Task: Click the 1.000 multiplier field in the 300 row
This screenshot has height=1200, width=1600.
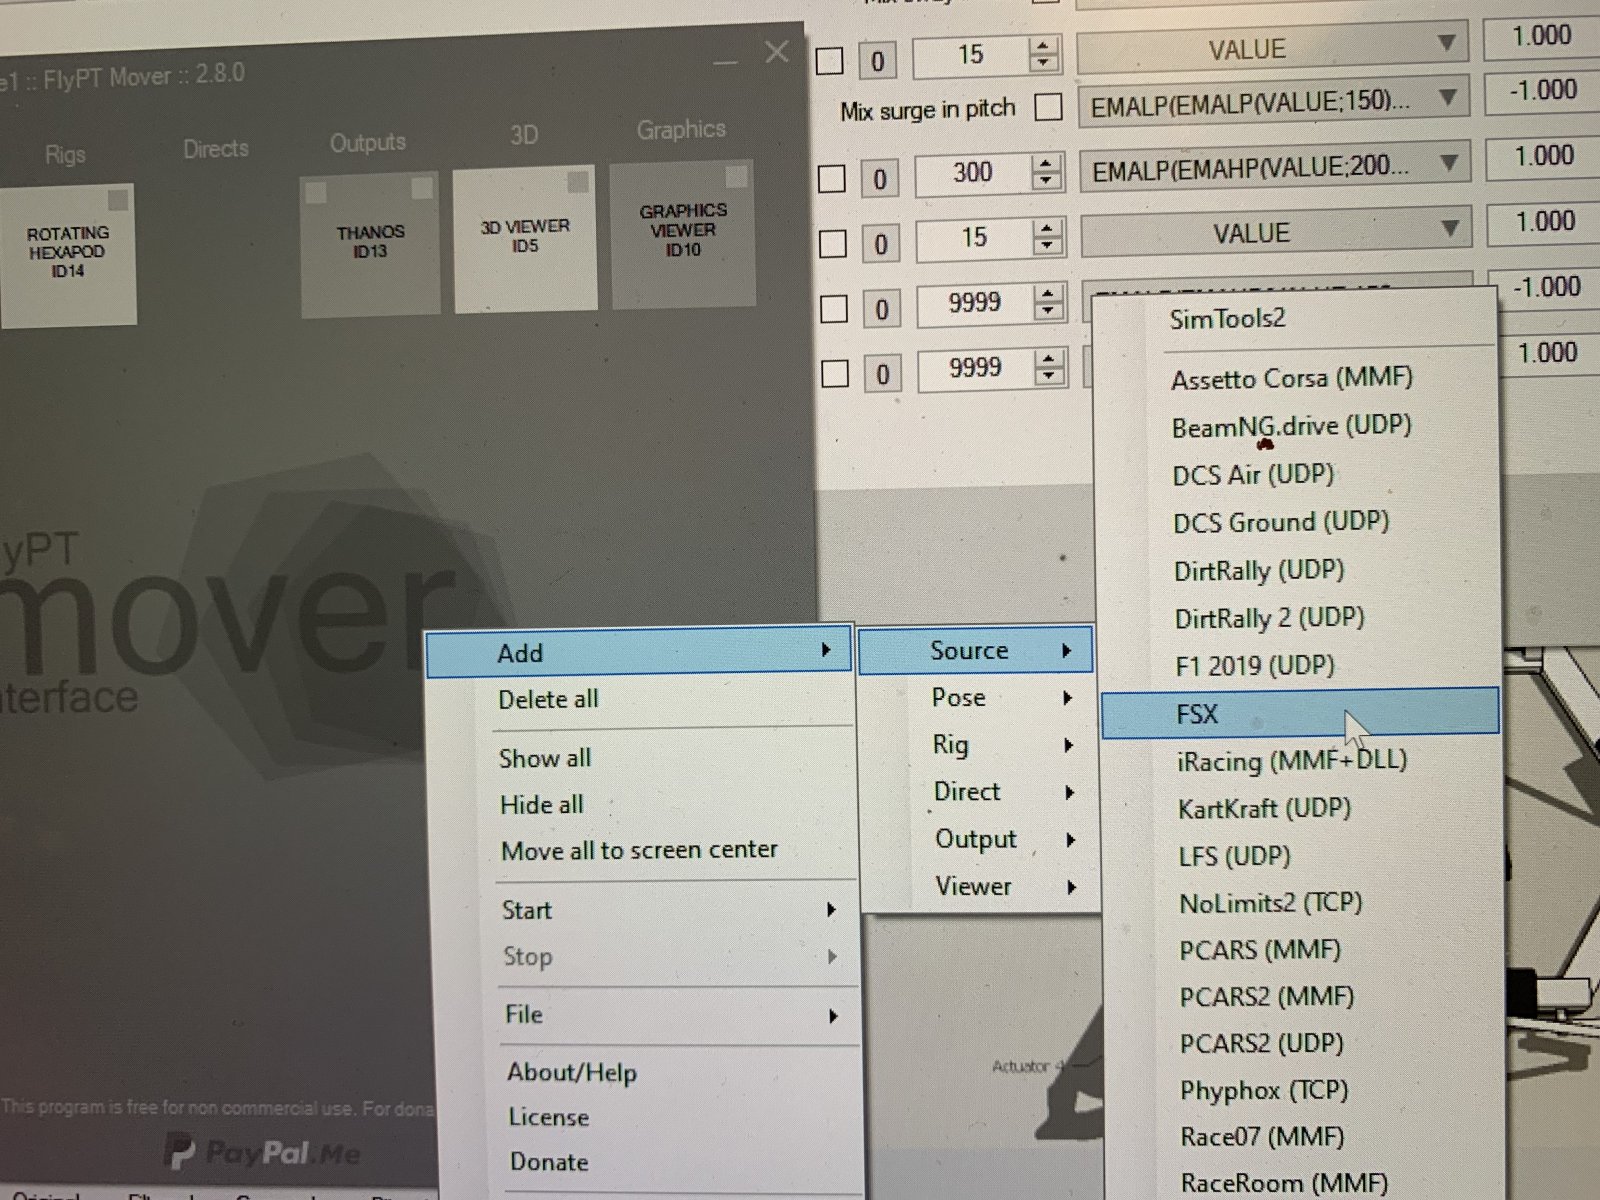Action: [x=1544, y=156]
